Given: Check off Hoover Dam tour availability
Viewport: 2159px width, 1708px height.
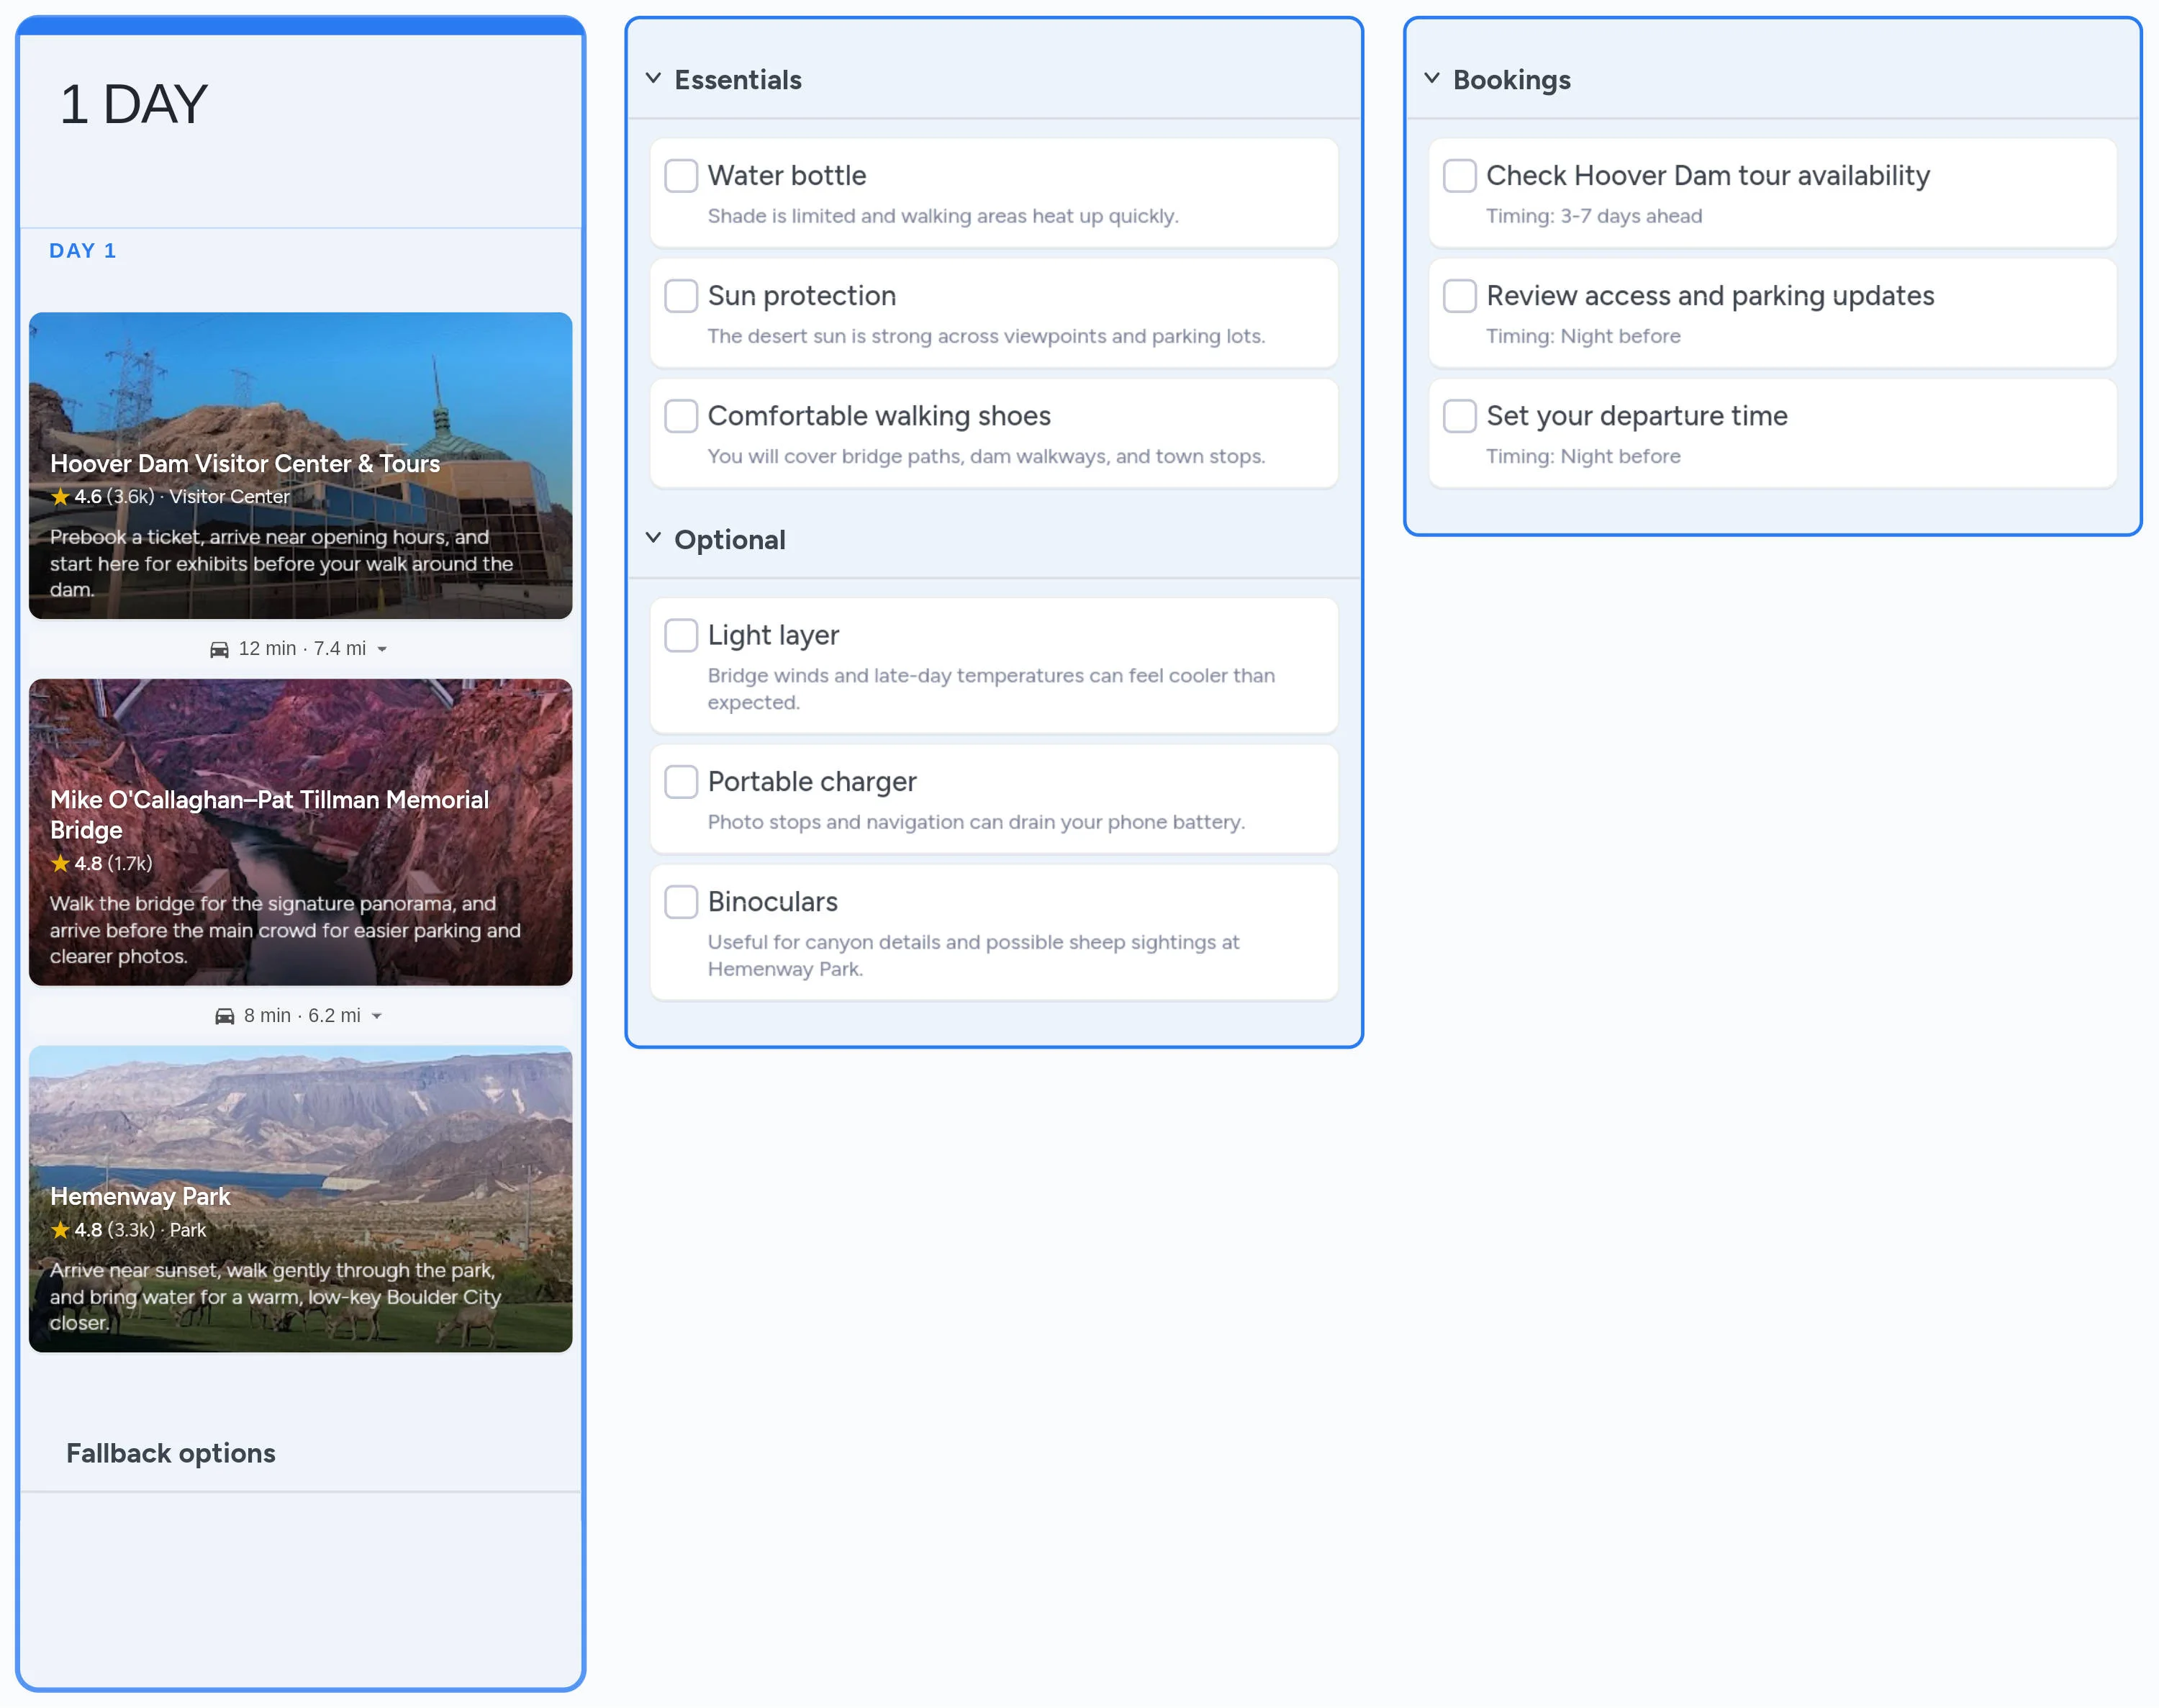Looking at the screenshot, I should [1460, 175].
